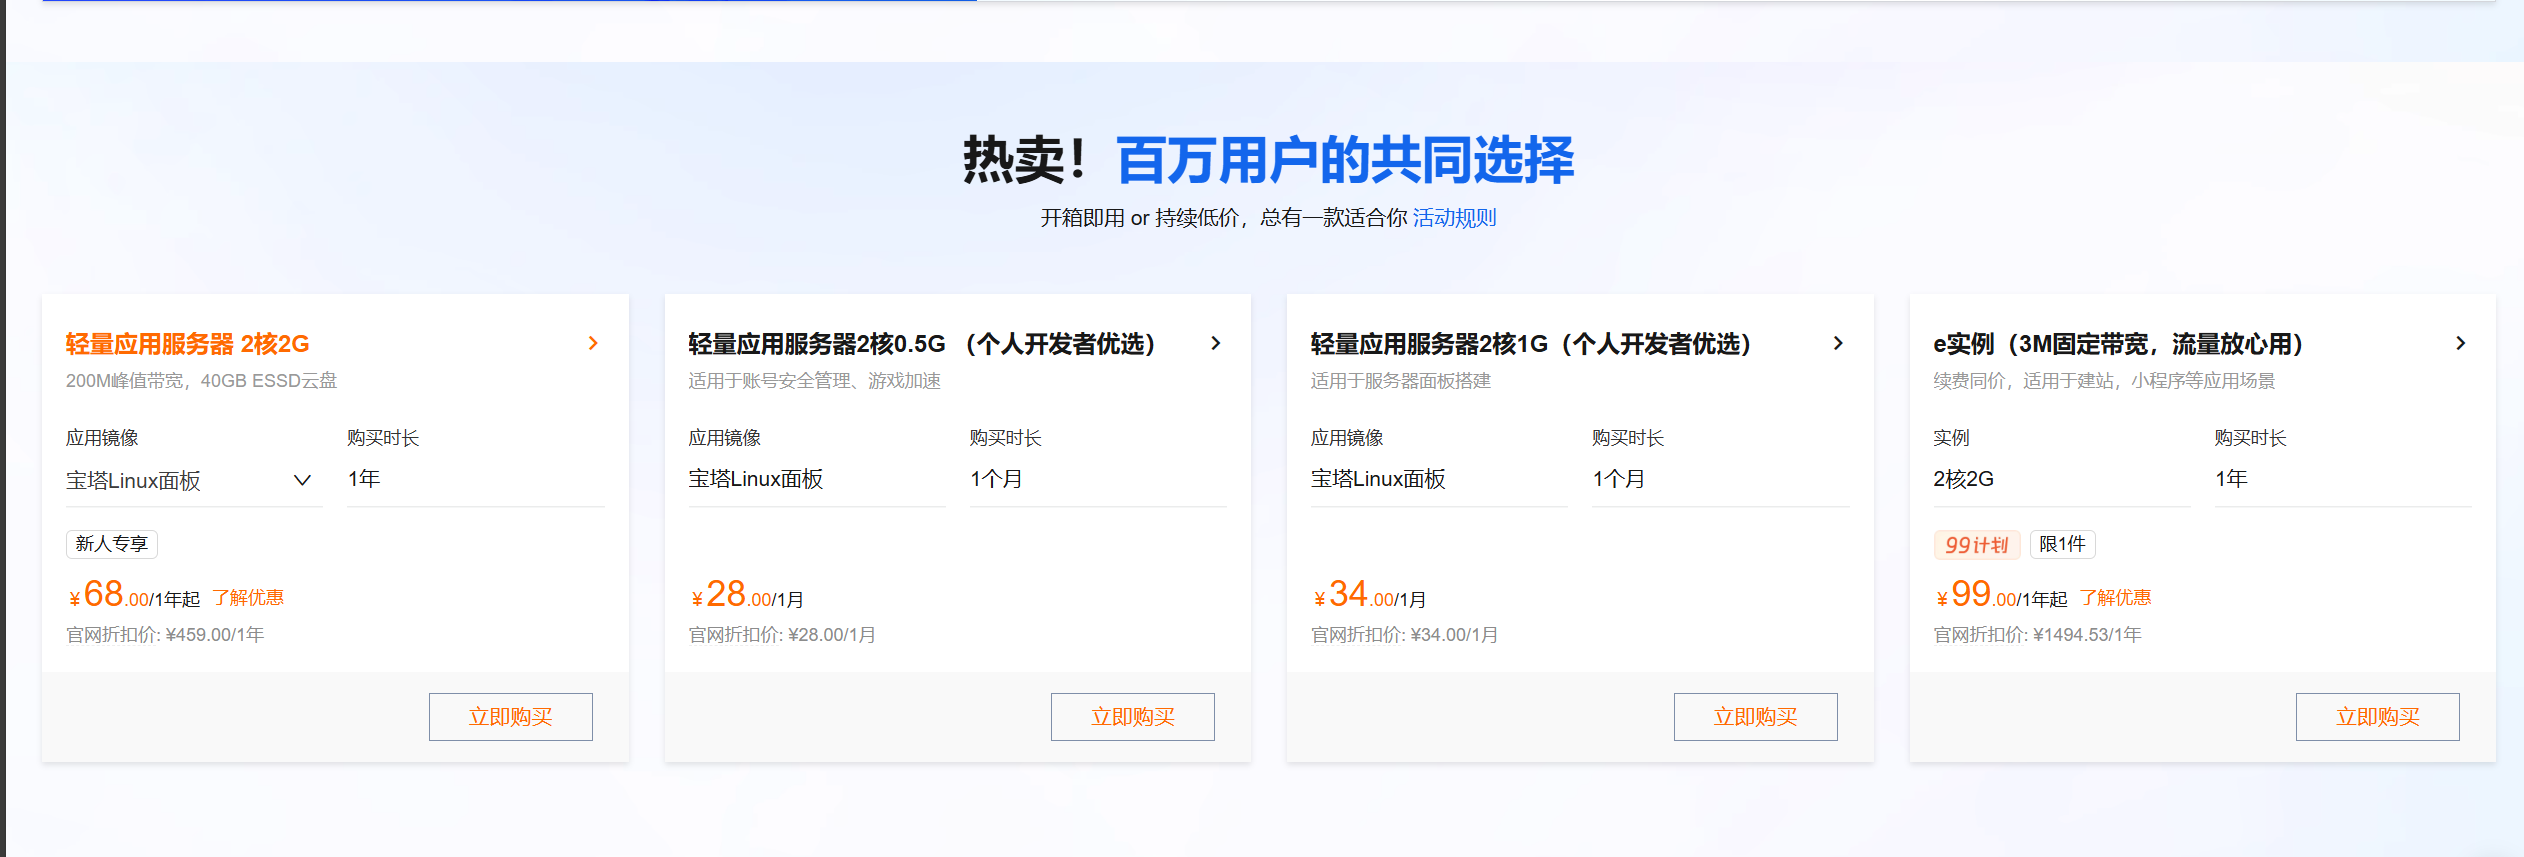The width and height of the screenshot is (2524, 857).
Task: Open e实例（3M固定带宽）card title
Action: click(x=2118, y=344)
